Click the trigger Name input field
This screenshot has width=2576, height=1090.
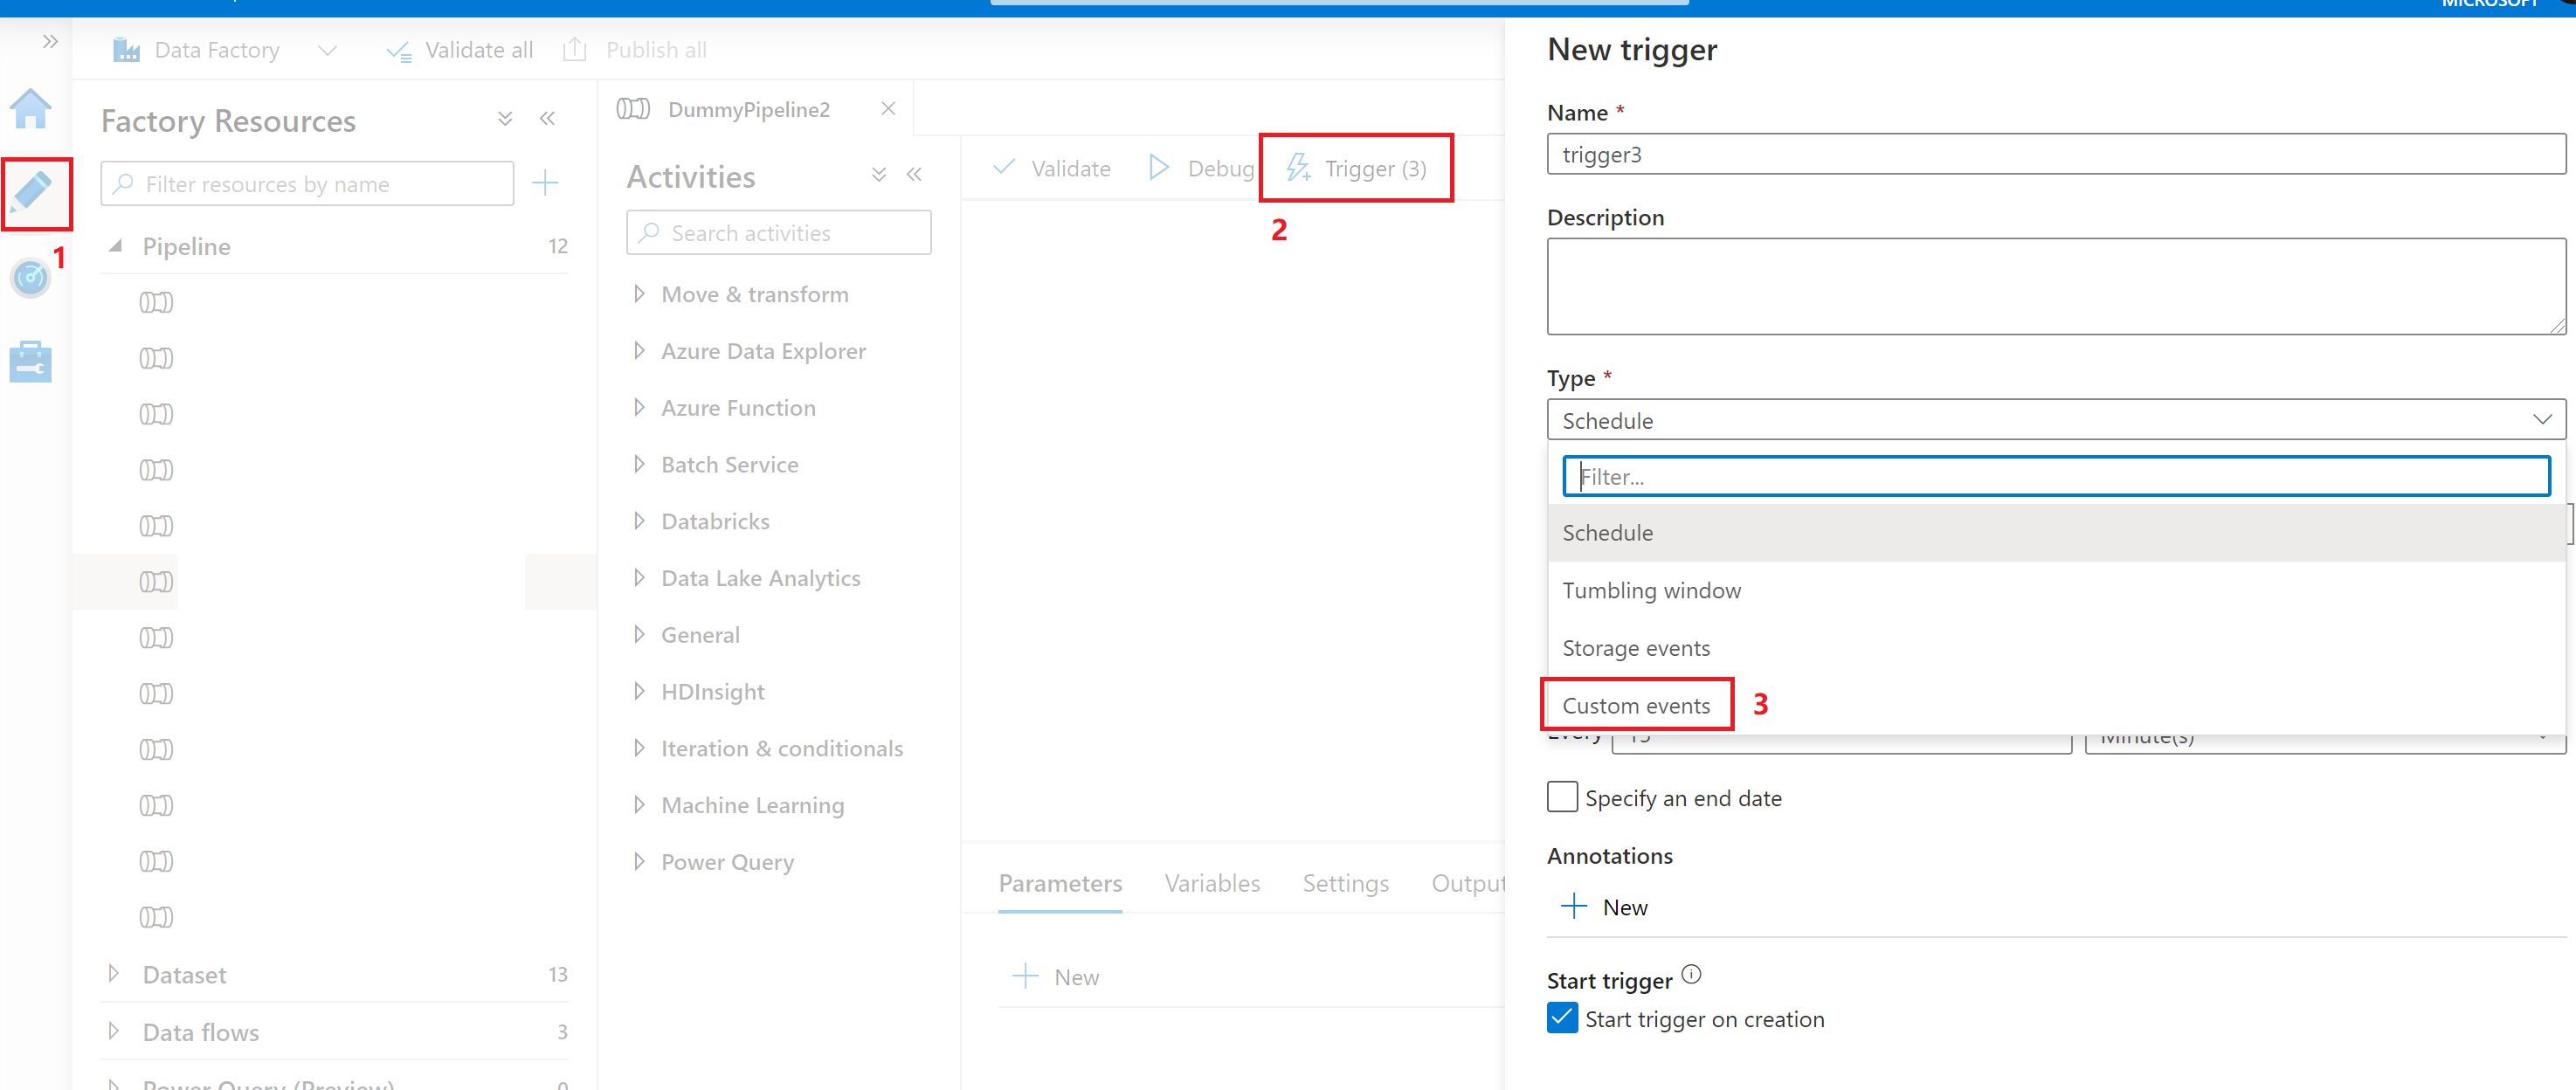click(2054, 156)
